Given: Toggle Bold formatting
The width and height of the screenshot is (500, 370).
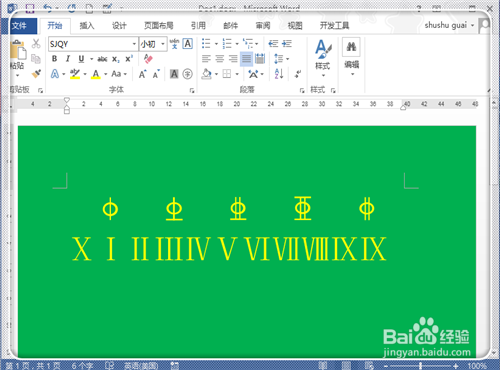Looking at the screenshot, I should (x=54, y=59).
